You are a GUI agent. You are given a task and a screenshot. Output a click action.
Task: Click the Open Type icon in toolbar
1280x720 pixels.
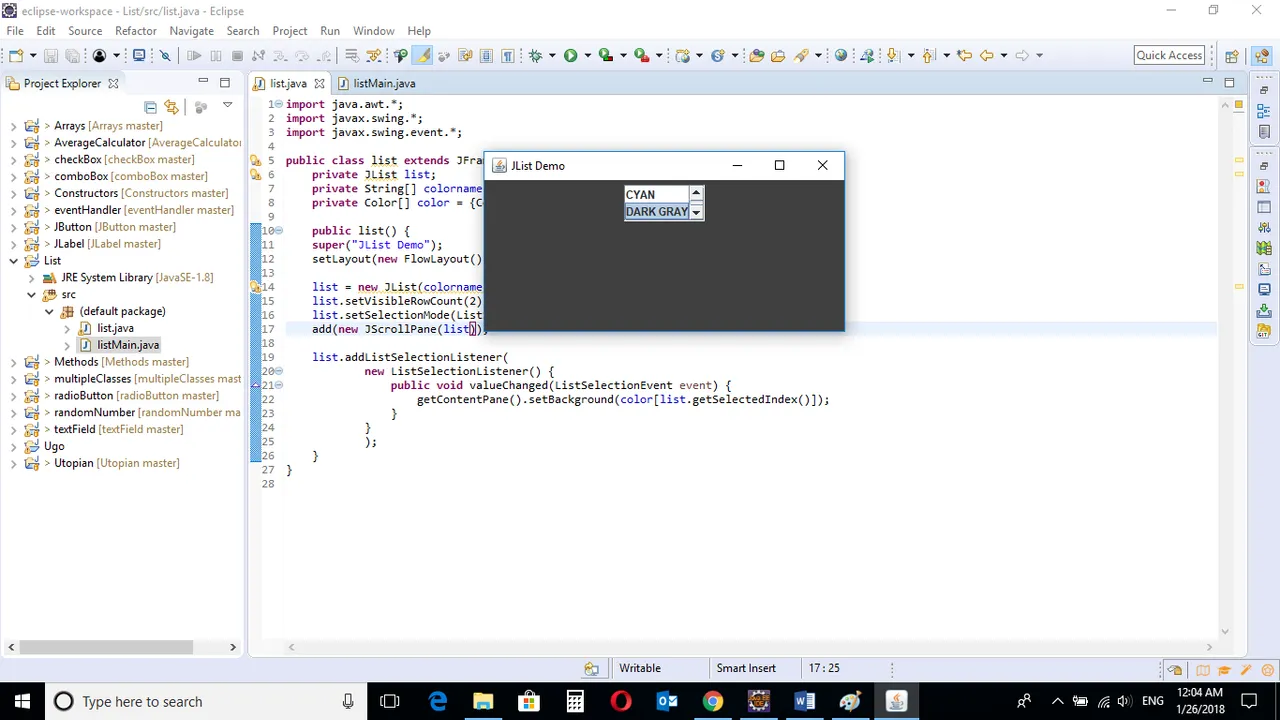click(757, 55)
